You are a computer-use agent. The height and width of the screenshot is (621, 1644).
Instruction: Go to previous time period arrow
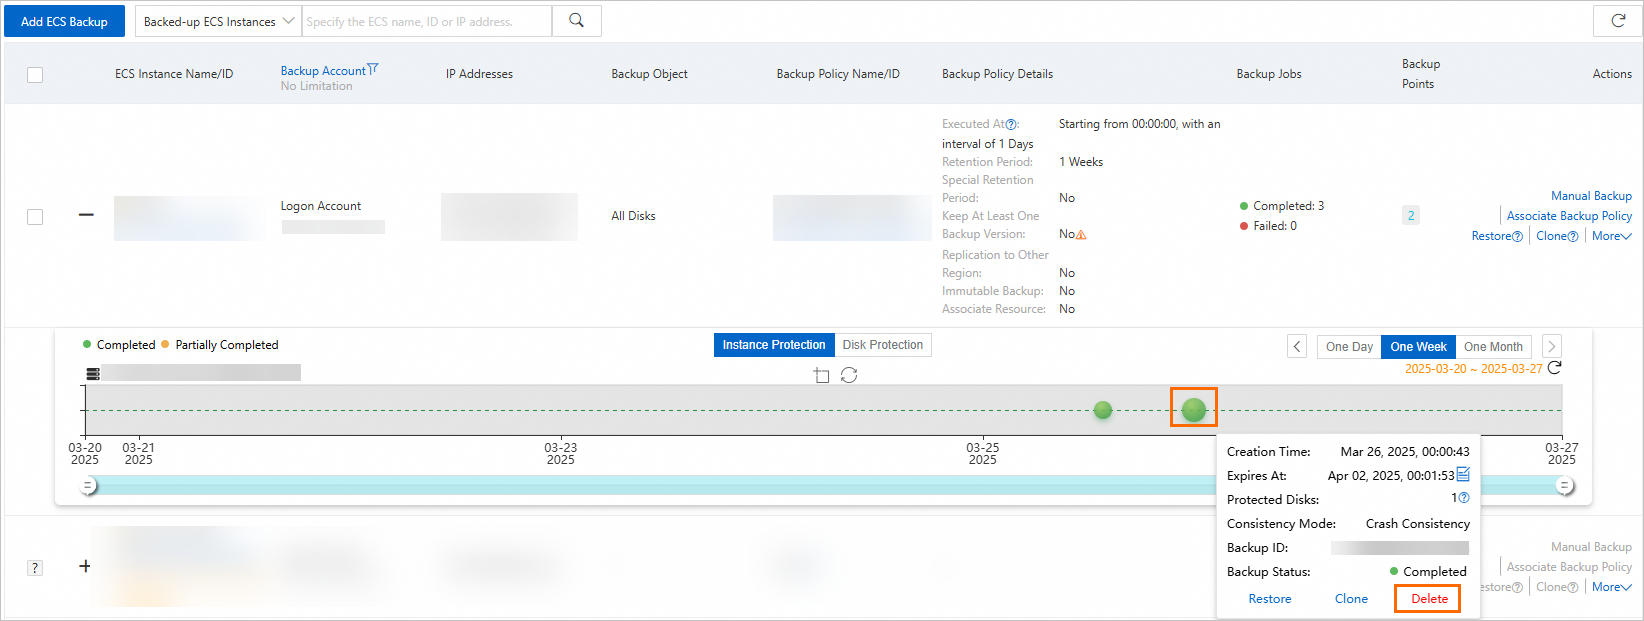[1297, 347]
